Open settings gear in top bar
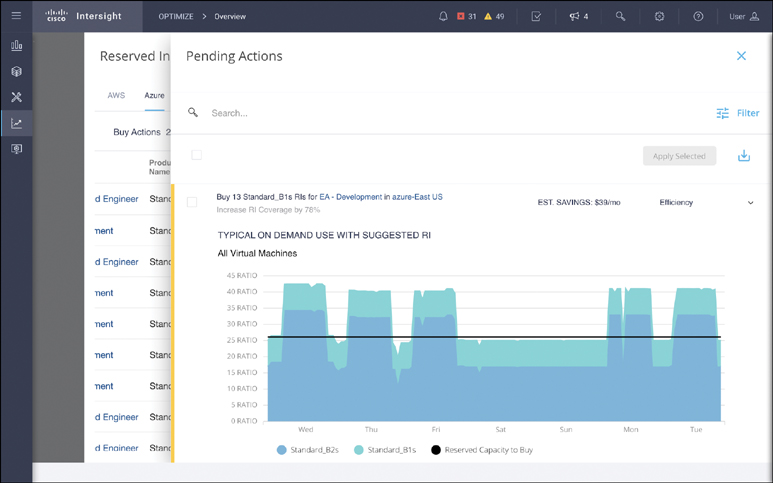Screen dimensions: 773x483 [659, 16]
